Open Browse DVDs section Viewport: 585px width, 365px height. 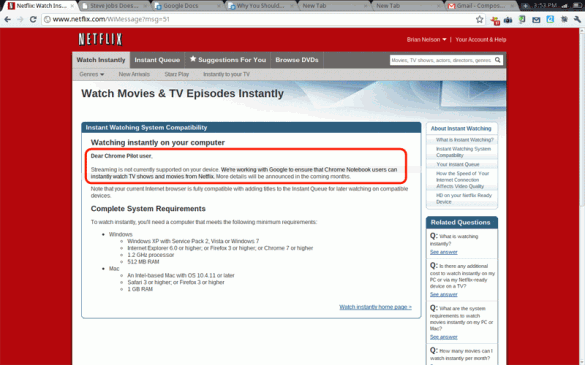[x=297, y=60]
